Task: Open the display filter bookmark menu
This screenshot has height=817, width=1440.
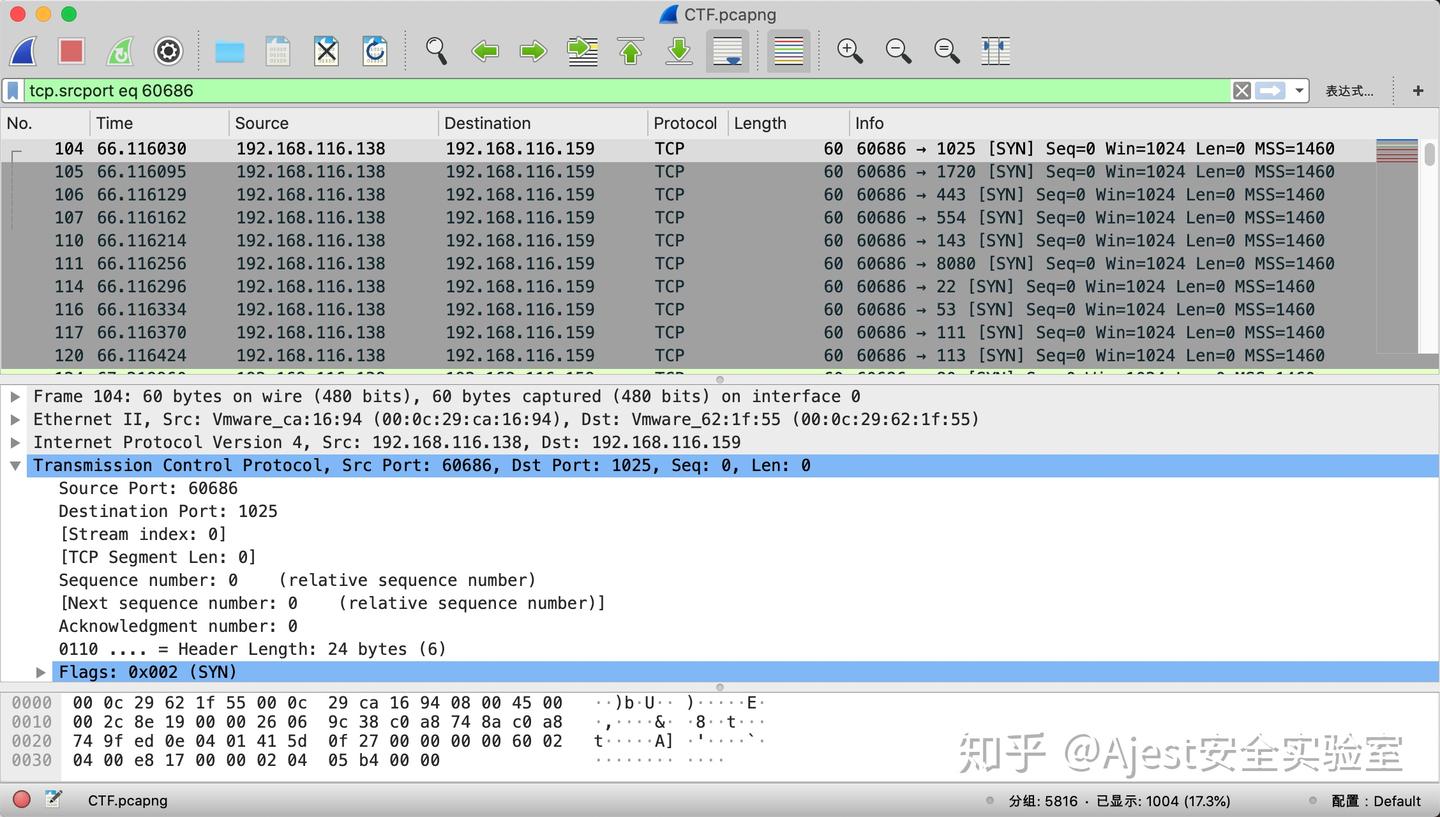Action: click(13, 91)
